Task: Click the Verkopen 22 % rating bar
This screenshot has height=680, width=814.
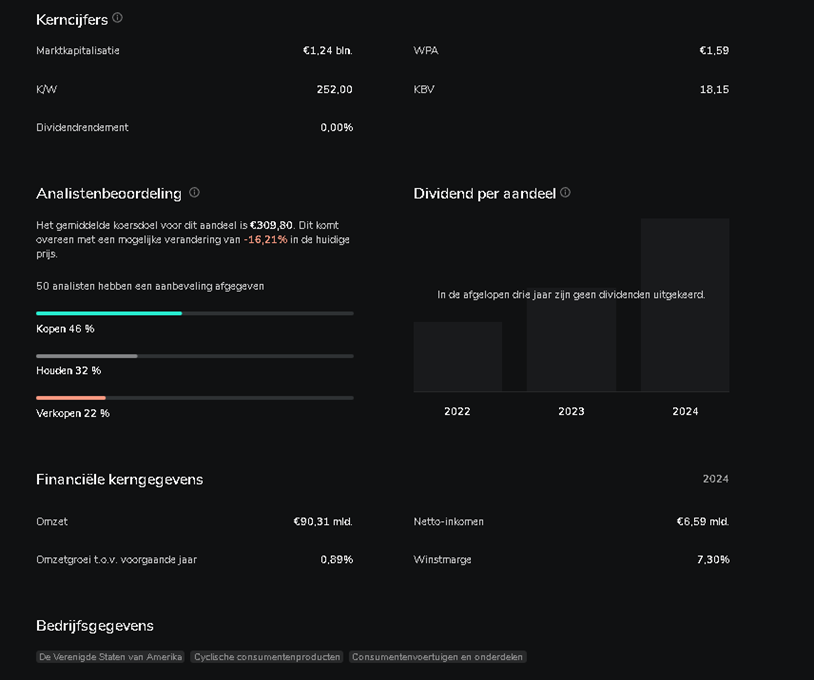Action: click(194, 398)
